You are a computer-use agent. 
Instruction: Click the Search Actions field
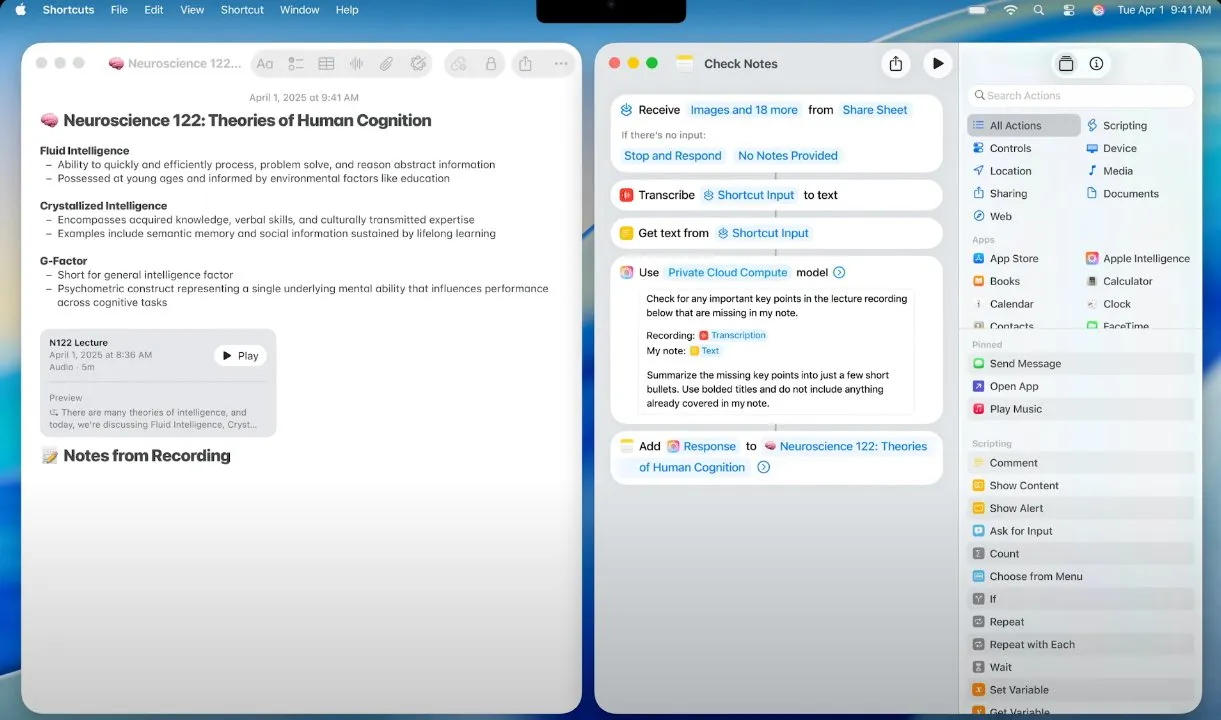point(1080,96)
